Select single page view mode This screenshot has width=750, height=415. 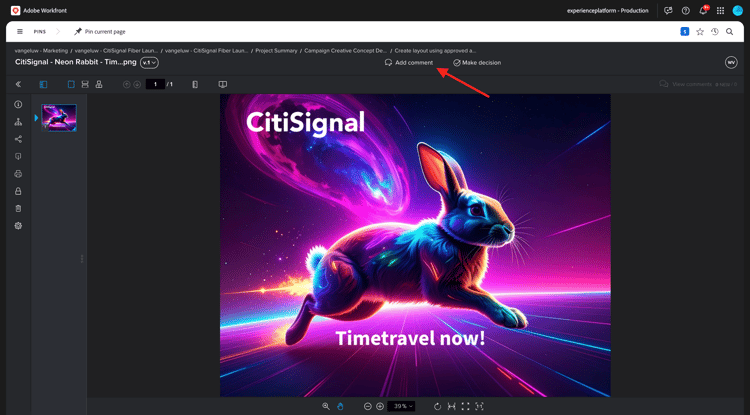click(x=71, y=84)
